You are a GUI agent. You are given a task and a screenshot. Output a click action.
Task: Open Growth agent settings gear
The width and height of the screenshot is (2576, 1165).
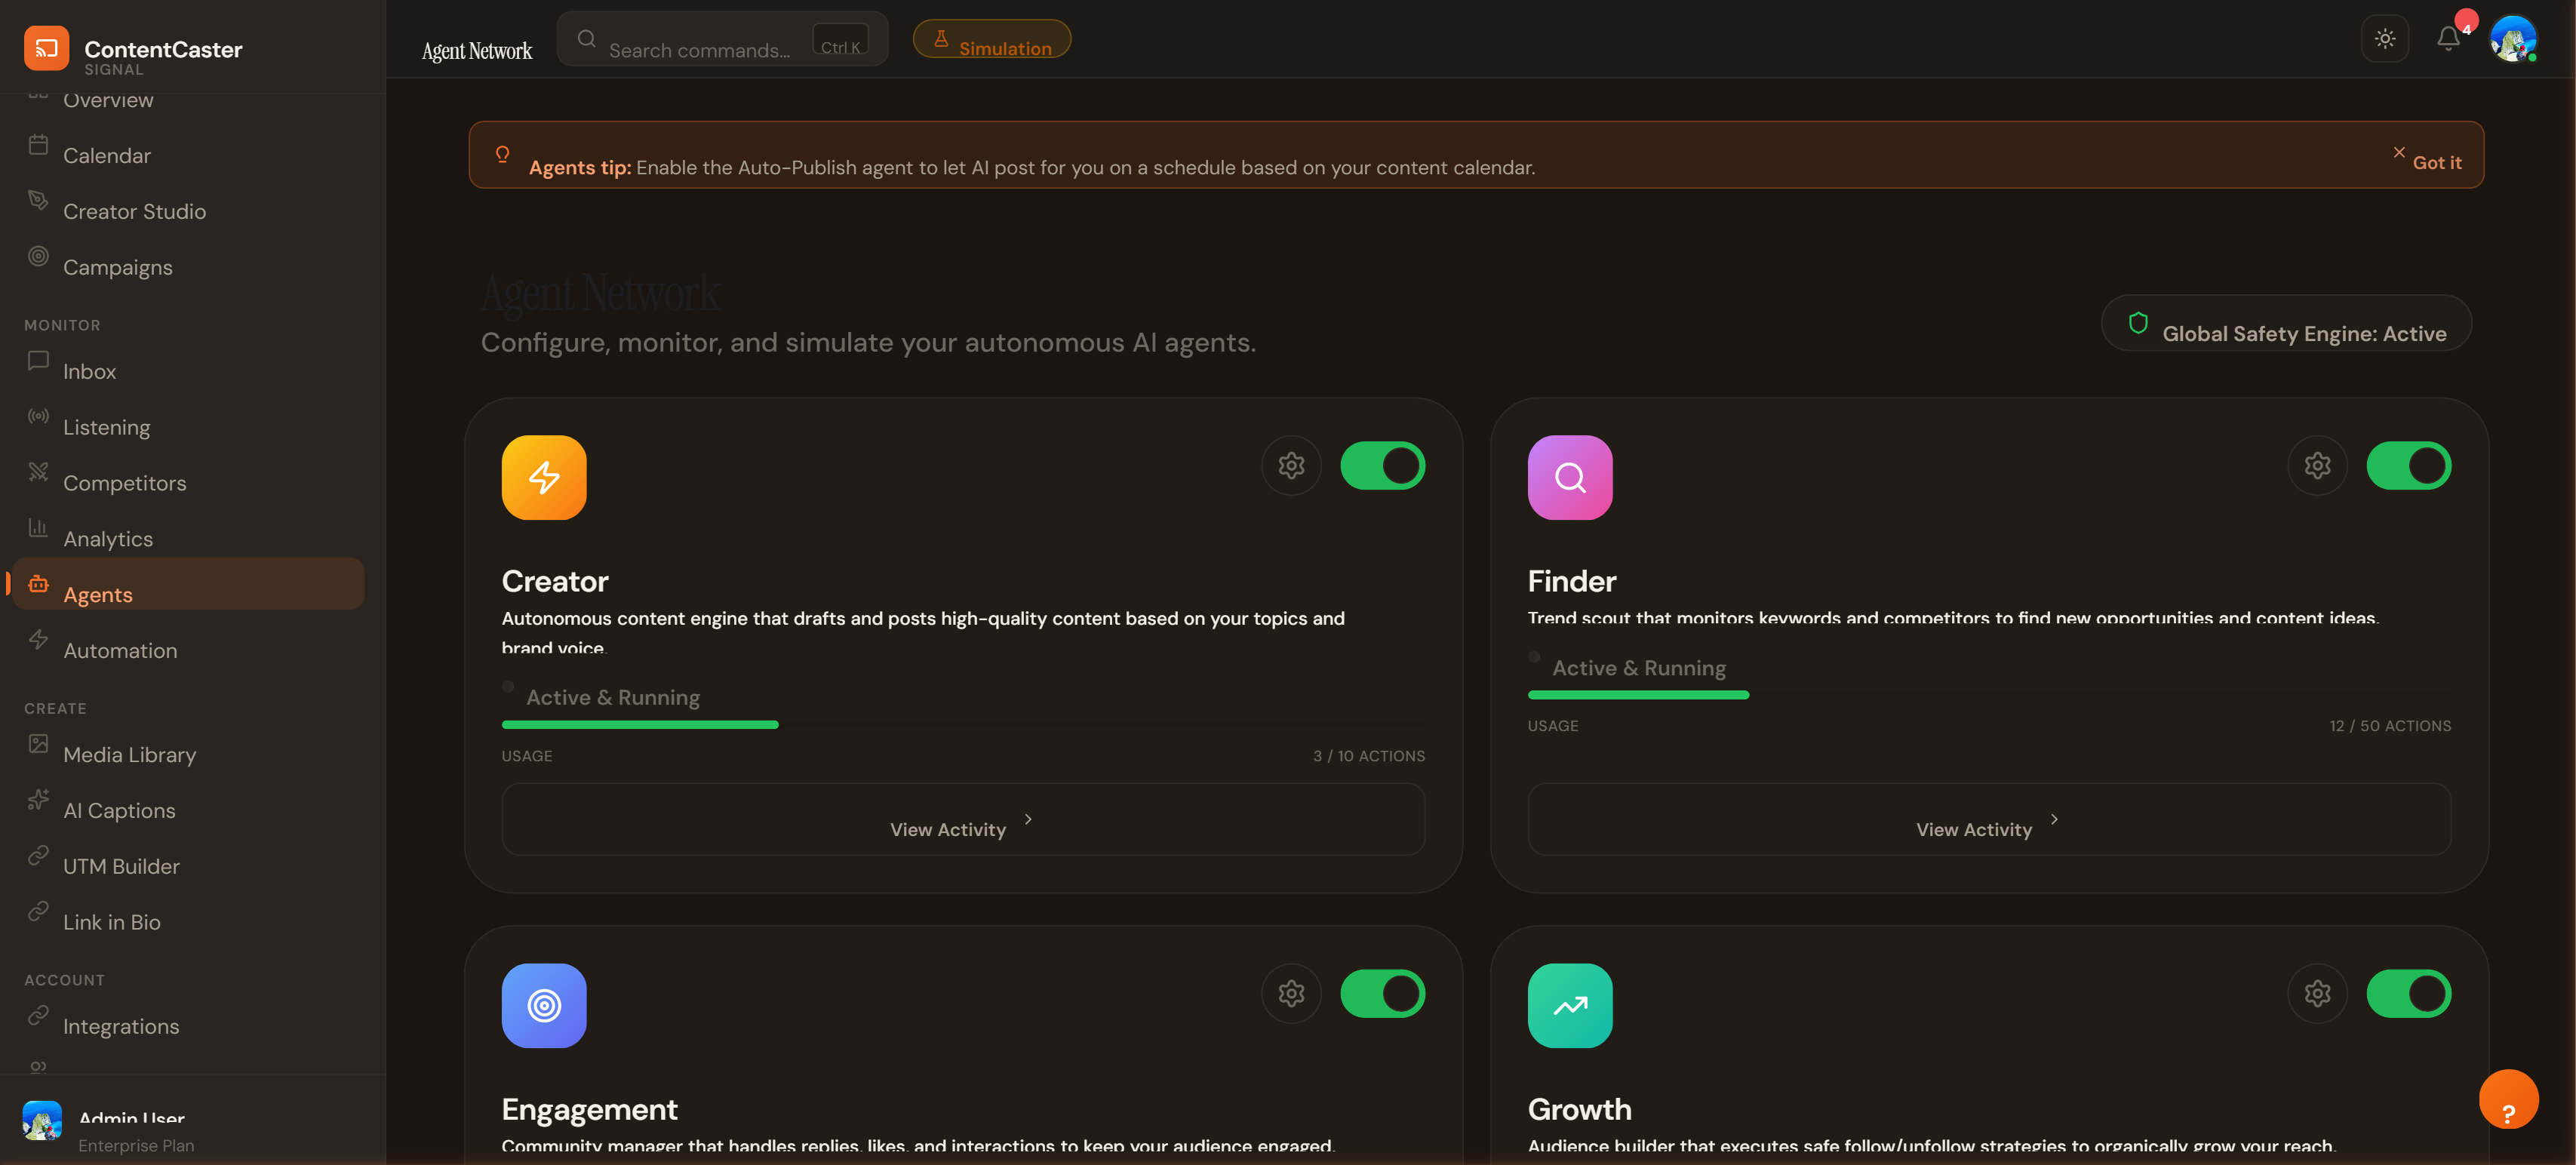[2317, 993]
